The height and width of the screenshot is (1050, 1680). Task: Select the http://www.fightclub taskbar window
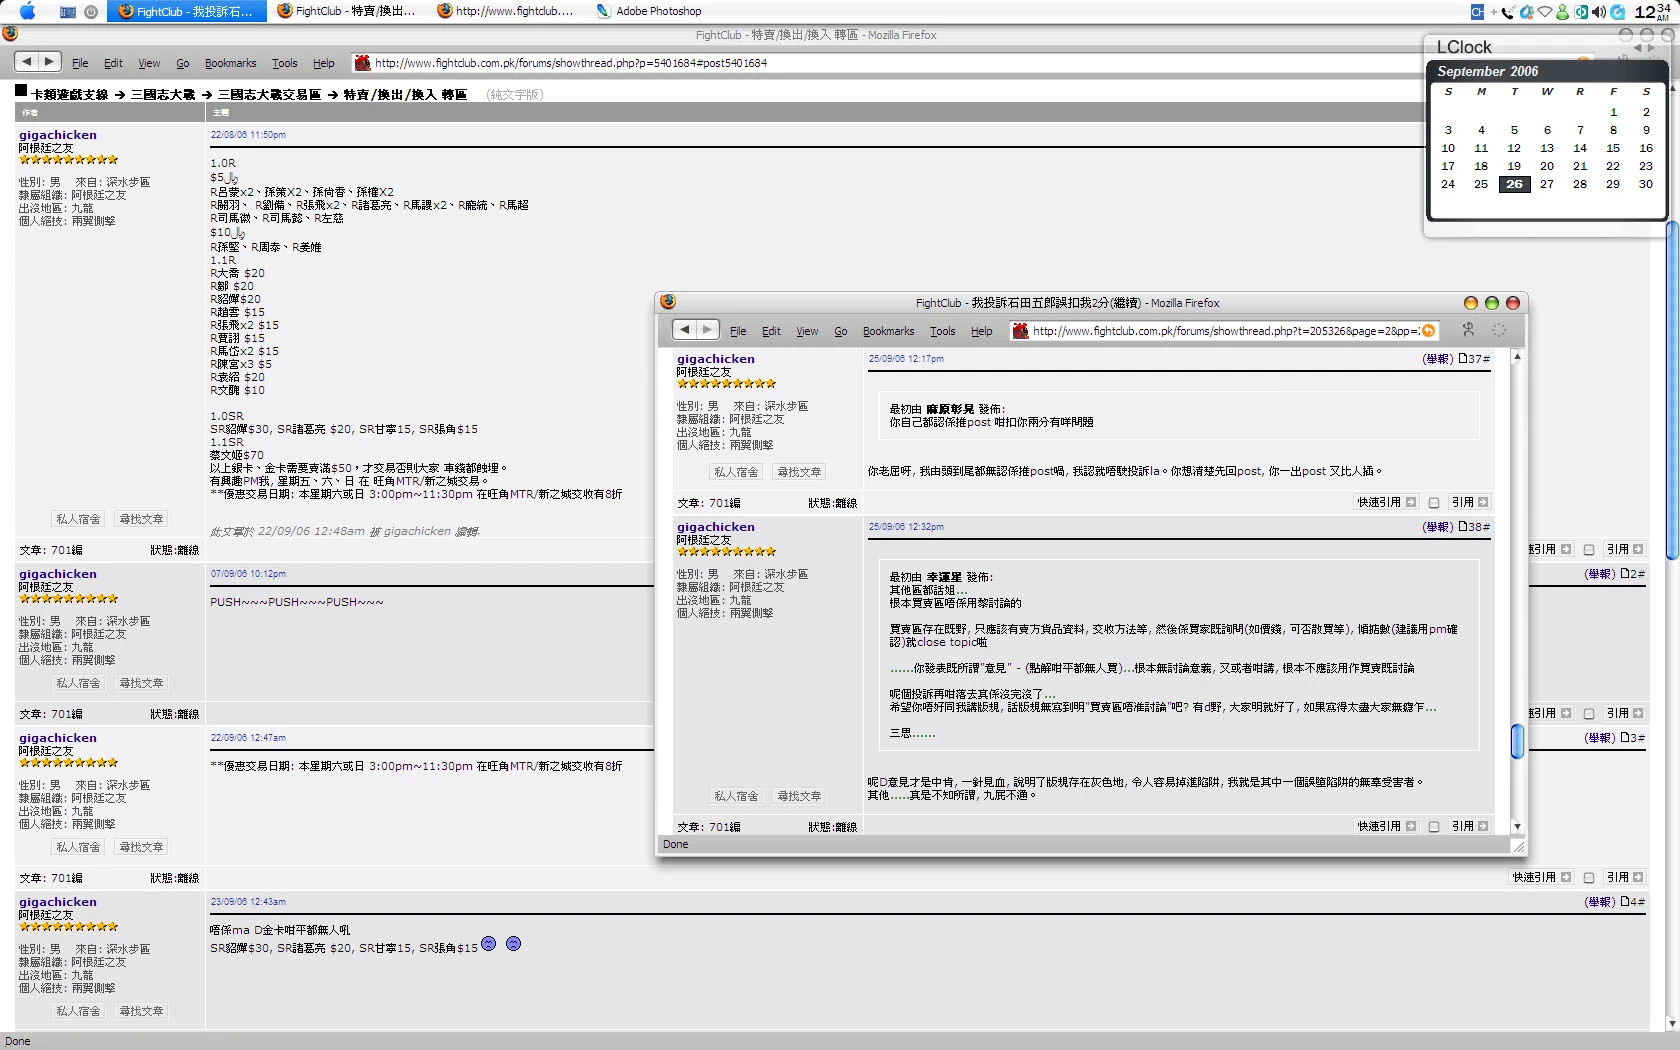(x=506, y=11)
